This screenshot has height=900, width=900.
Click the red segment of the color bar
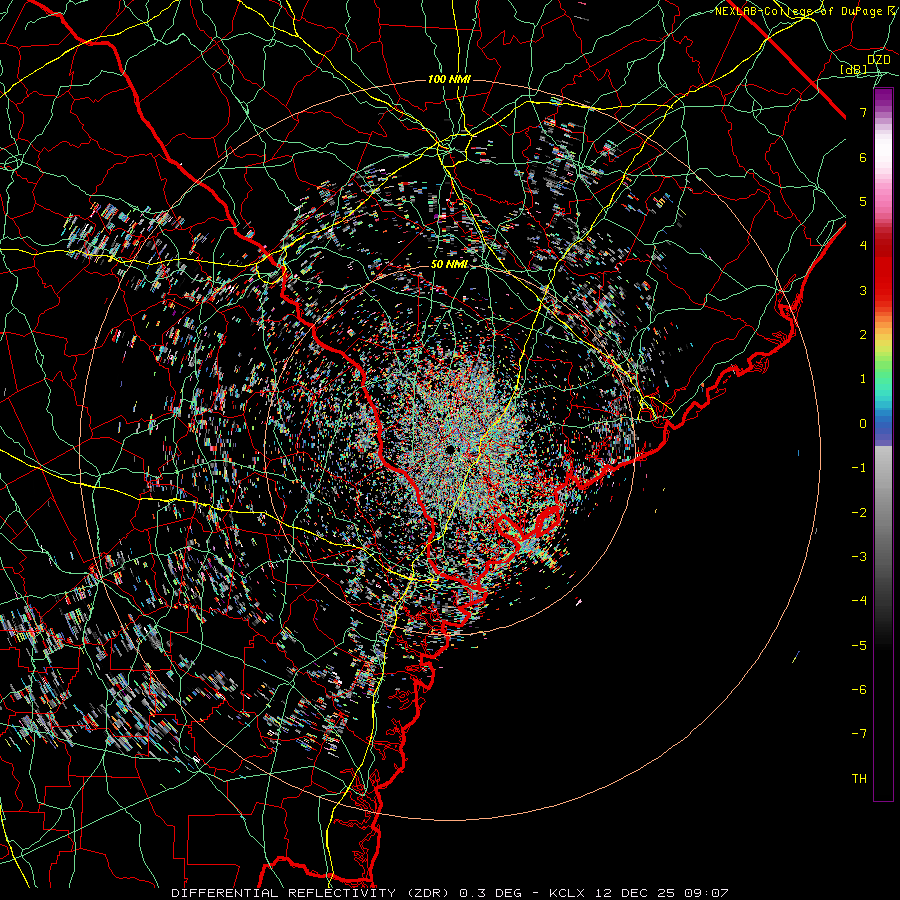click(883, 270)
